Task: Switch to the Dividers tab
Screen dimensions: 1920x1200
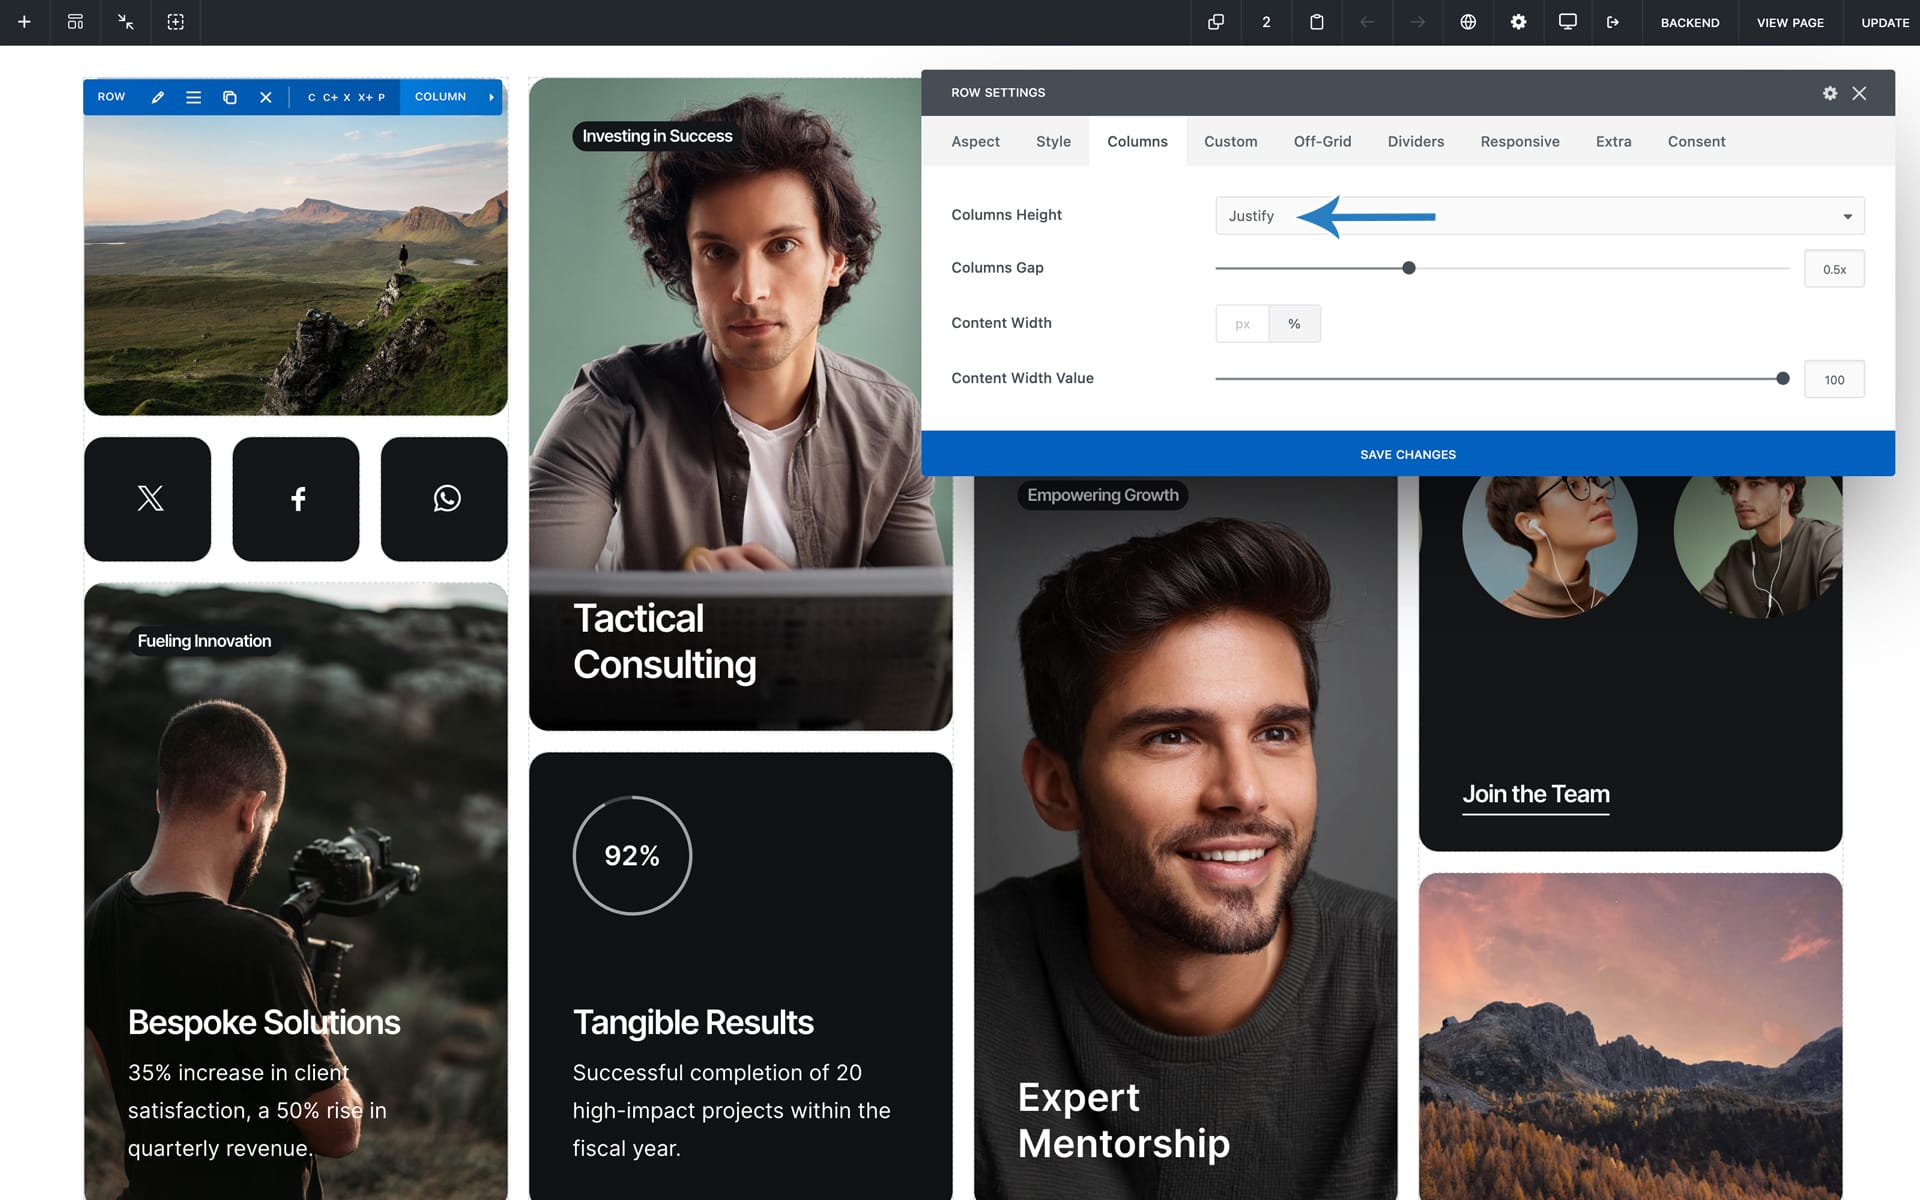Action: coord(1415,141)
